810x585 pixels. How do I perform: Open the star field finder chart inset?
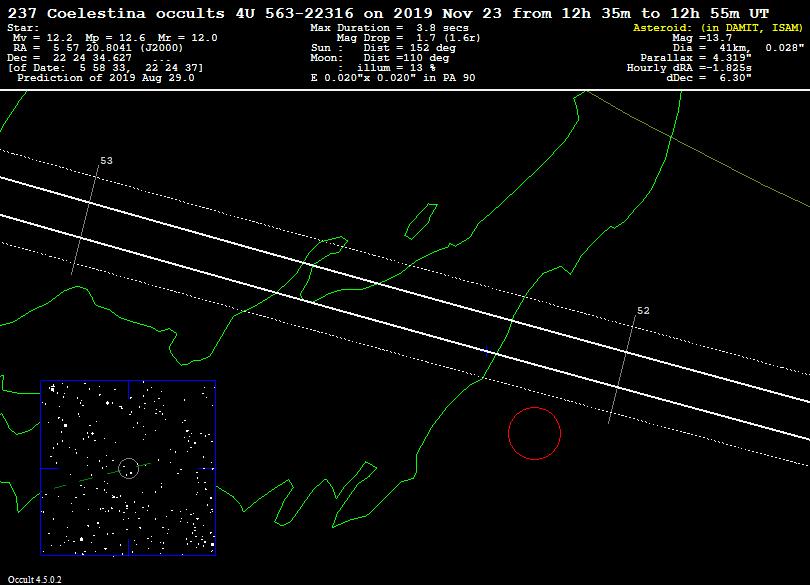point(128,468)
